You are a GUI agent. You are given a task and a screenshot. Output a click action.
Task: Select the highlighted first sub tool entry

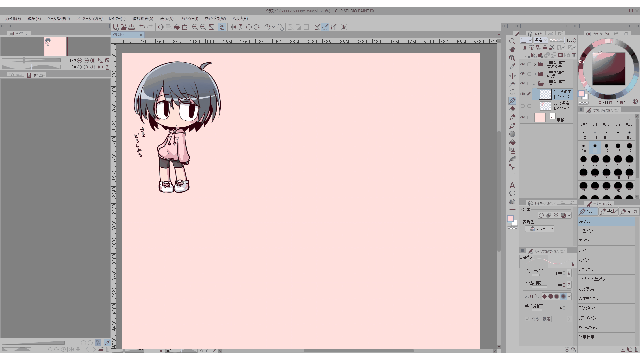pyautogui.click(x=607, y=222)
